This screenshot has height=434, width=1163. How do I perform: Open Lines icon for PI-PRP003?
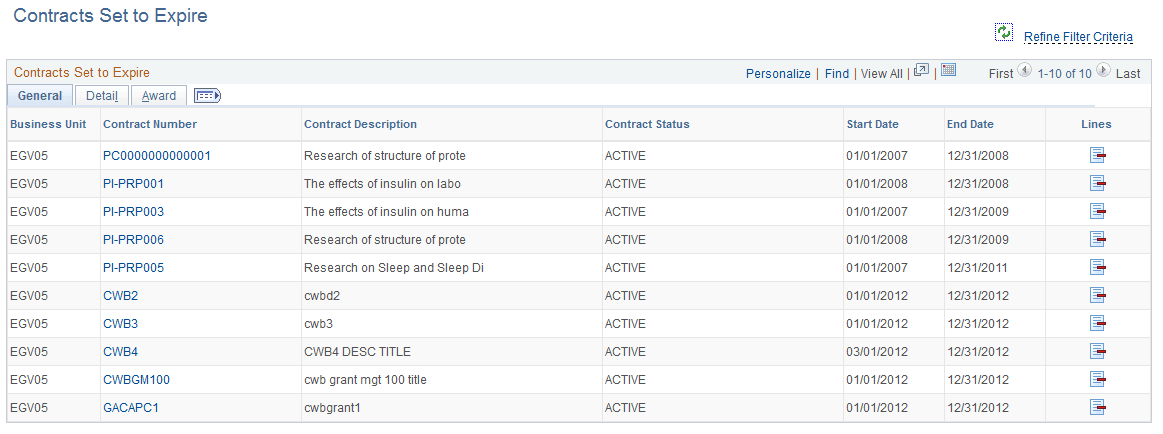tap(1097, 211)
